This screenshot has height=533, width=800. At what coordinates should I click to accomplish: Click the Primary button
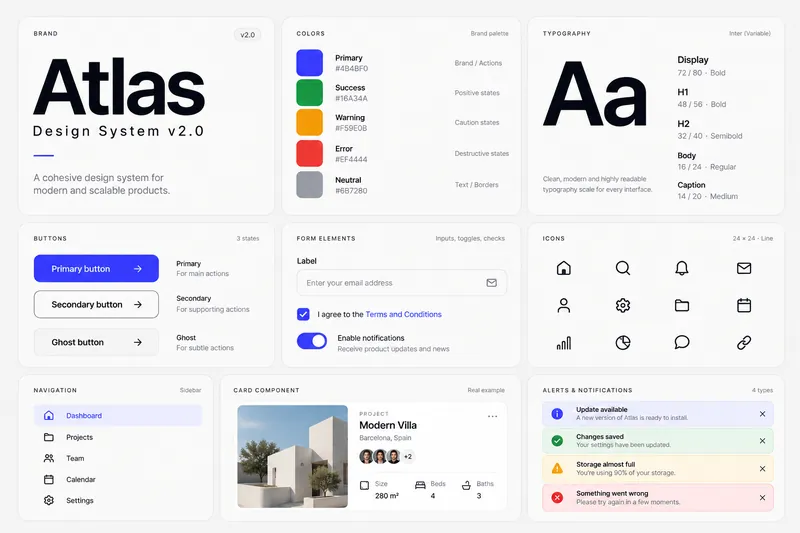tap(96, 268)
